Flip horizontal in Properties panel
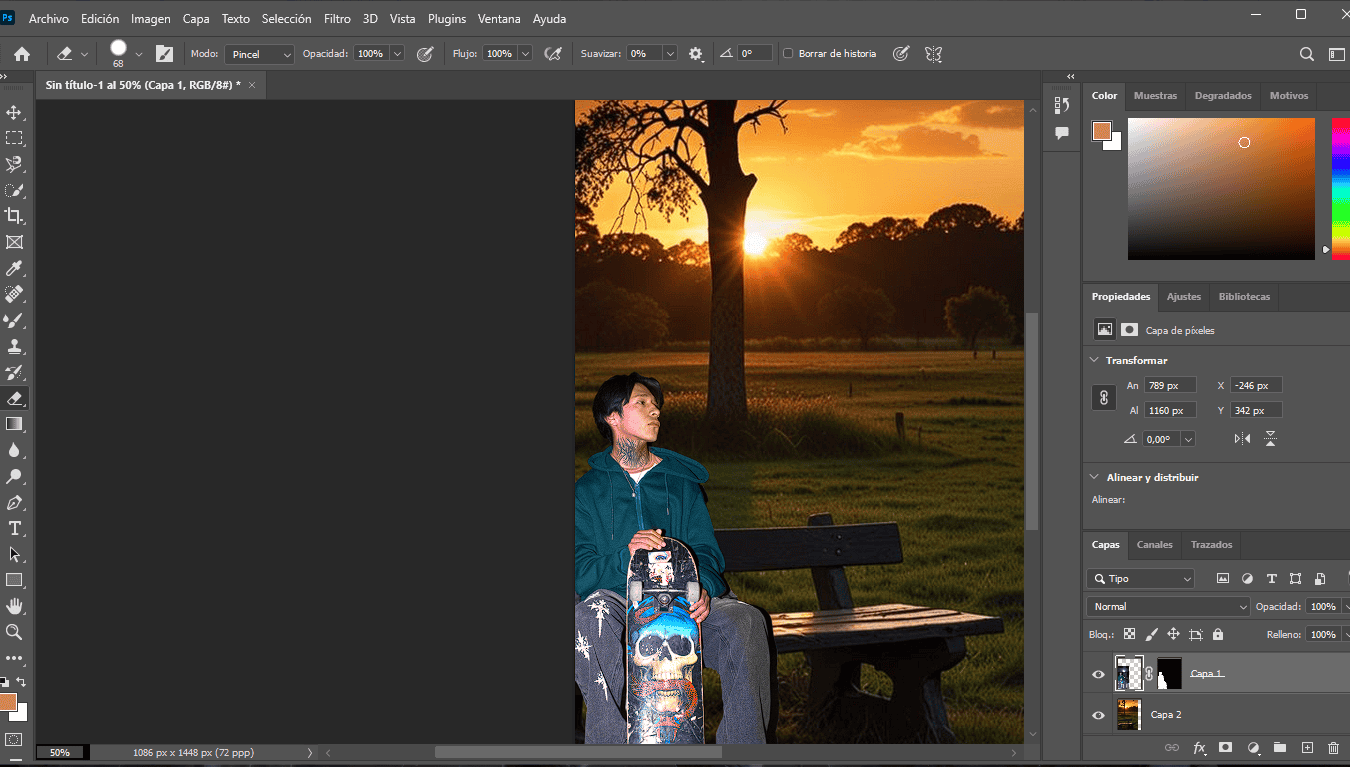Viewport: 1350px width, 767px height. [x=1242, y=438]
